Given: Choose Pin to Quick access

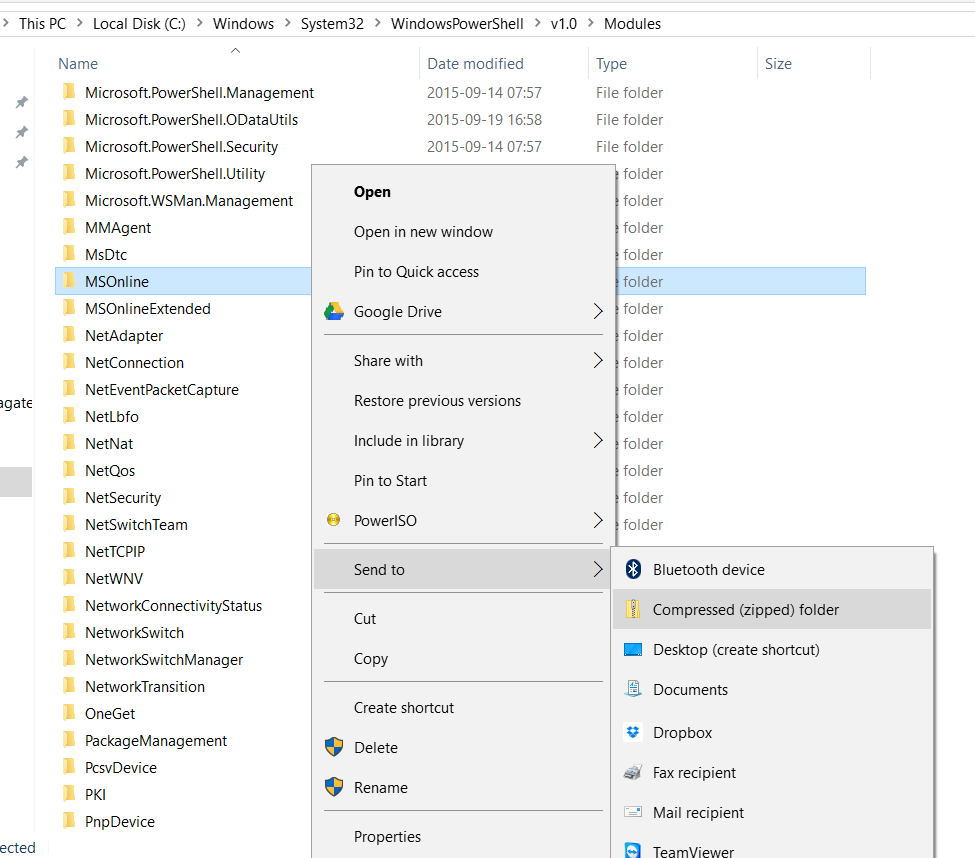Looking at the screenshot, I should [416, 272].
